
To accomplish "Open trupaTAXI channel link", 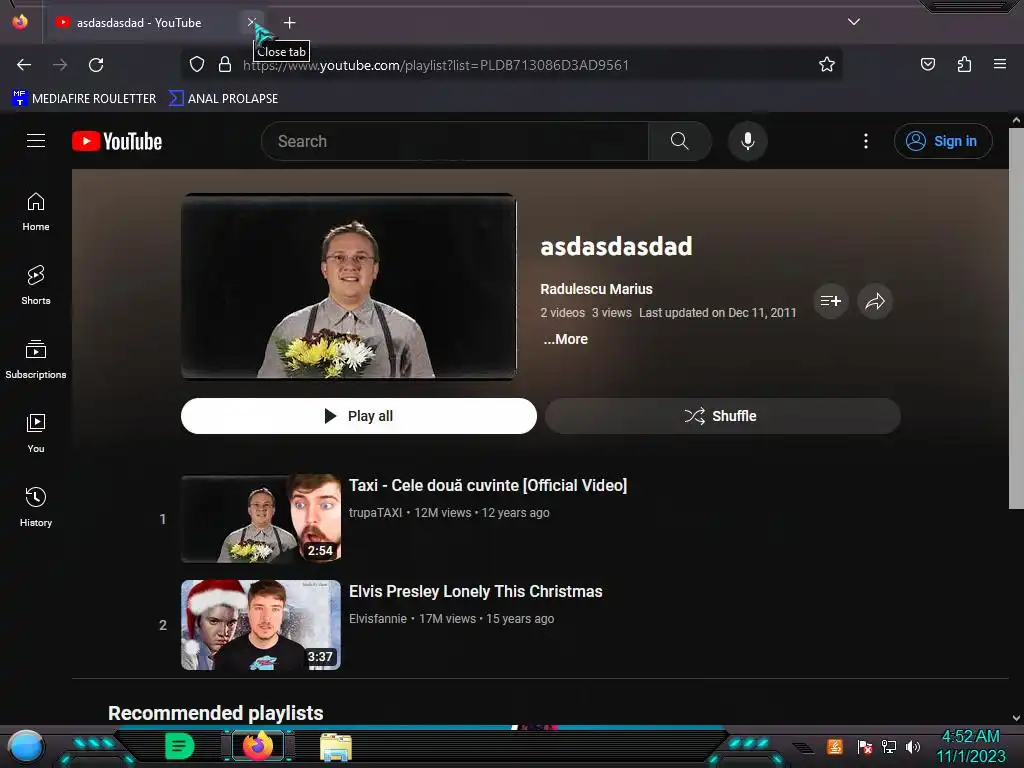I will tap(376, 513).
